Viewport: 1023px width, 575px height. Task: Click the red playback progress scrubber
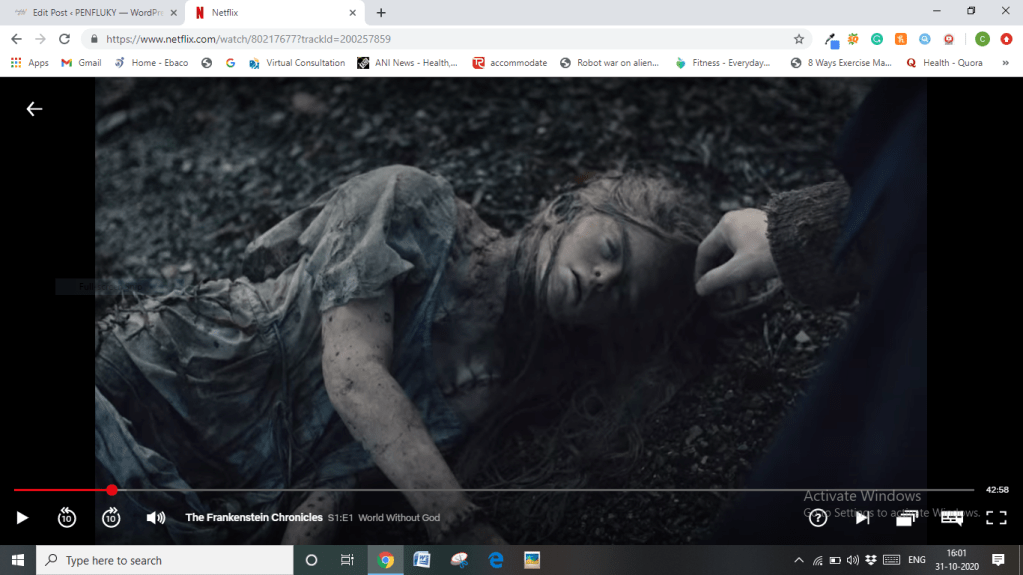(112, 490)
